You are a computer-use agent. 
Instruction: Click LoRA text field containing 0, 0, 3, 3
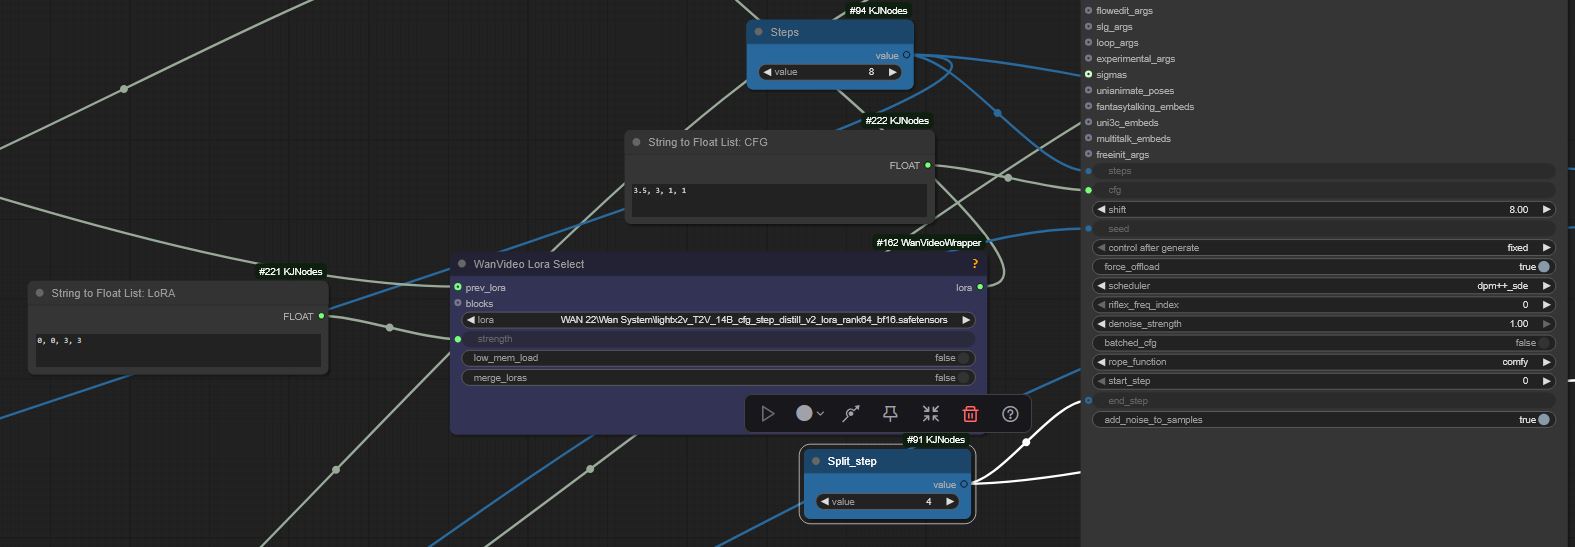[x=178, y=350]
